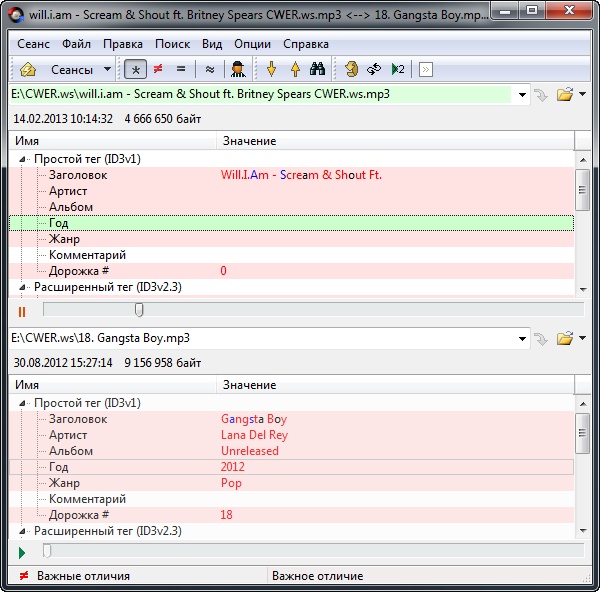The image size is (600, 592).
Task: Pause playback of the top file
Action: tap(22, 311)
